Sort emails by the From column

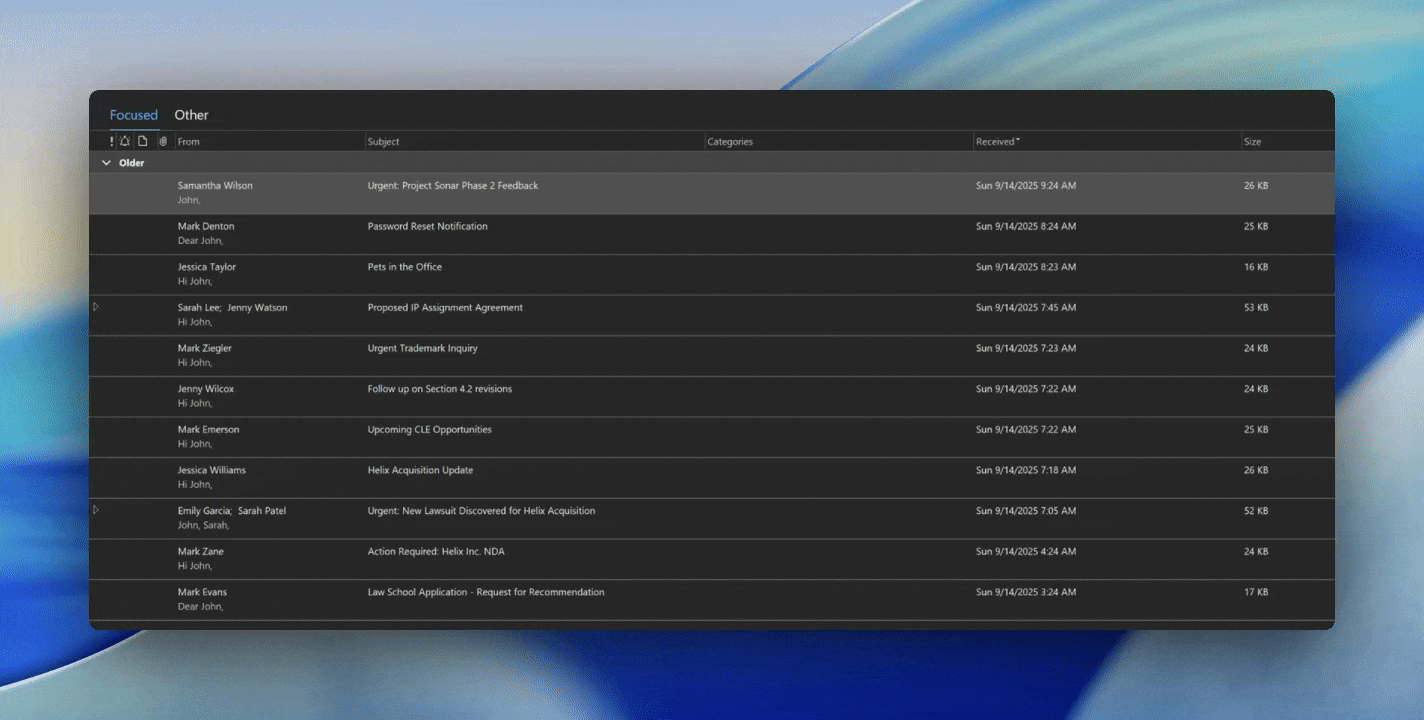pos(188,141)
